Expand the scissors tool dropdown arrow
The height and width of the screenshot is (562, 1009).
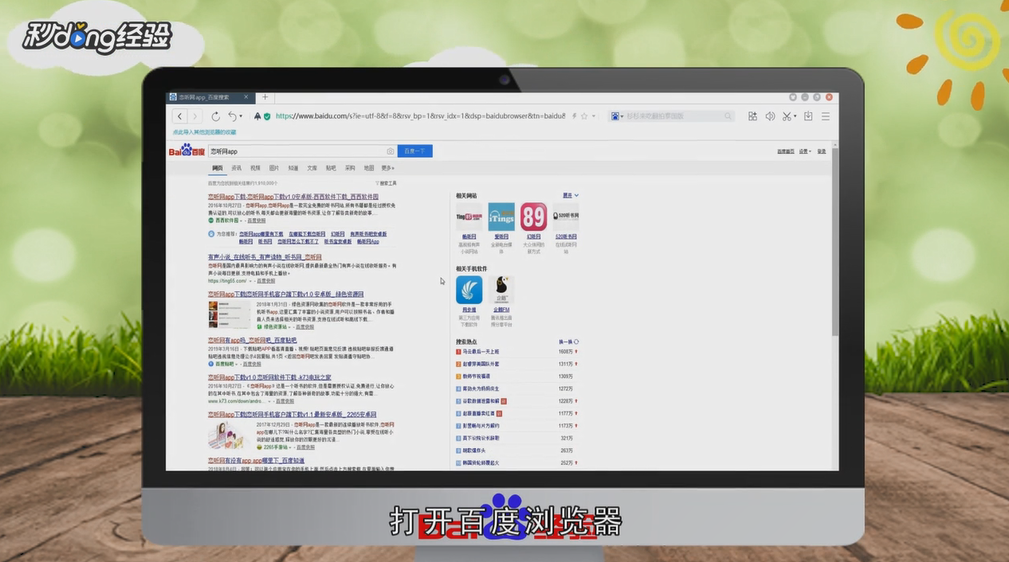[x=795, y=117]
